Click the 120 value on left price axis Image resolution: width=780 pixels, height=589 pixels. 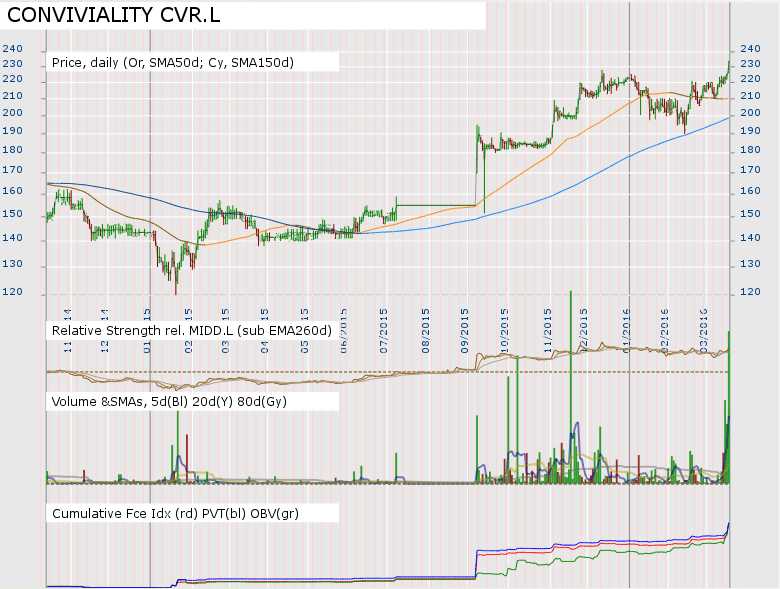pyautogui.click(x=12, y=292)
